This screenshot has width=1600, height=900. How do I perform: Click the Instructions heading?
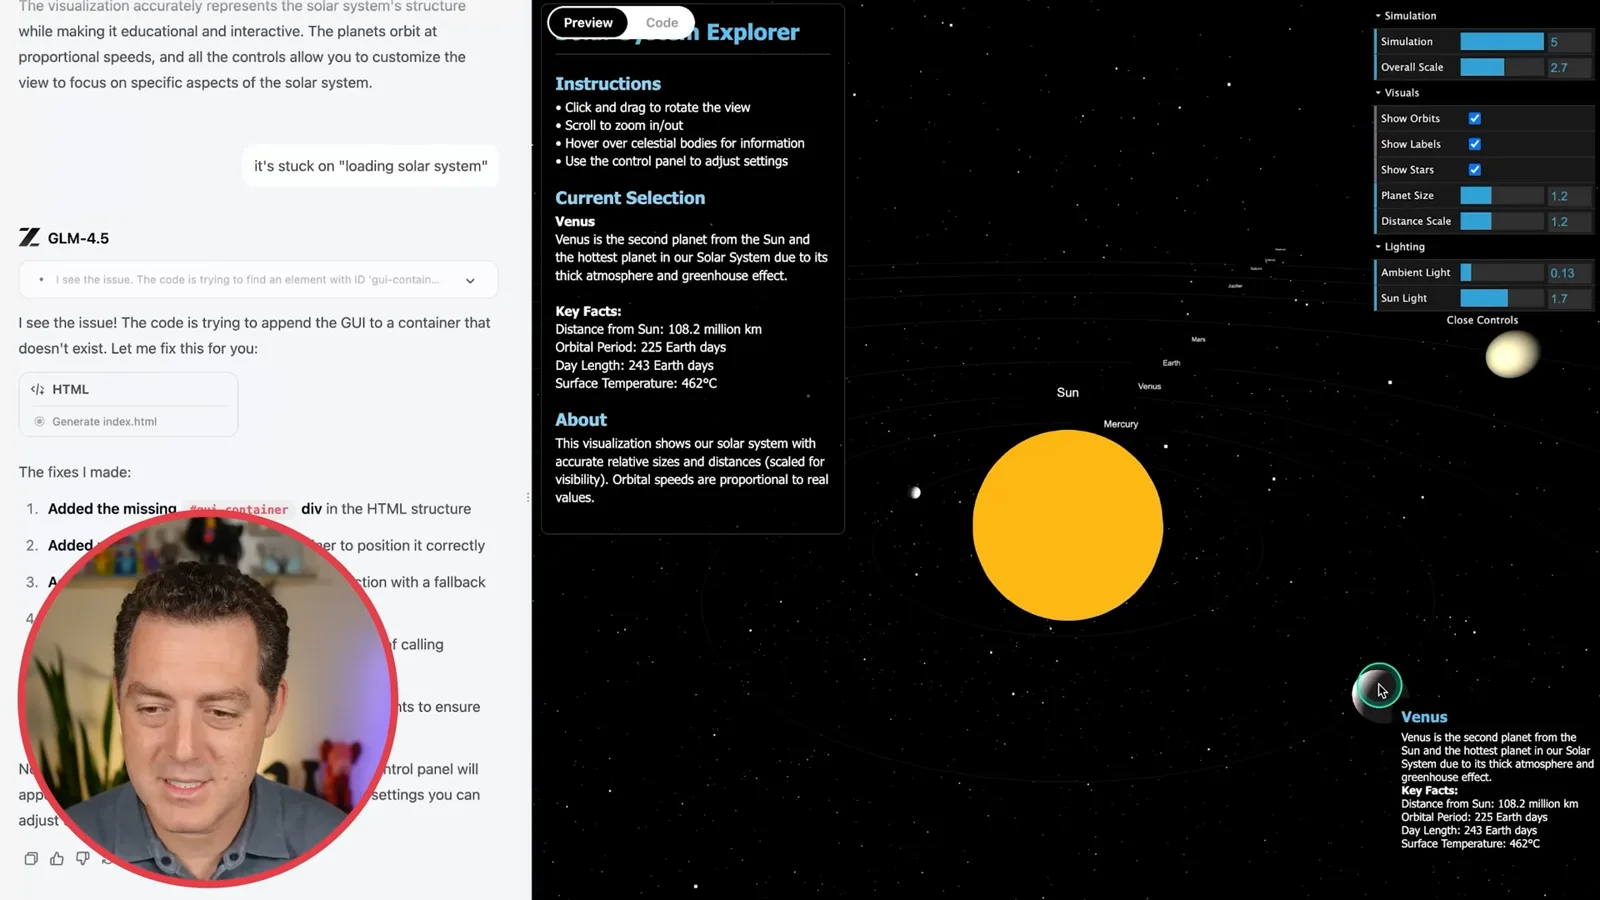608,84
